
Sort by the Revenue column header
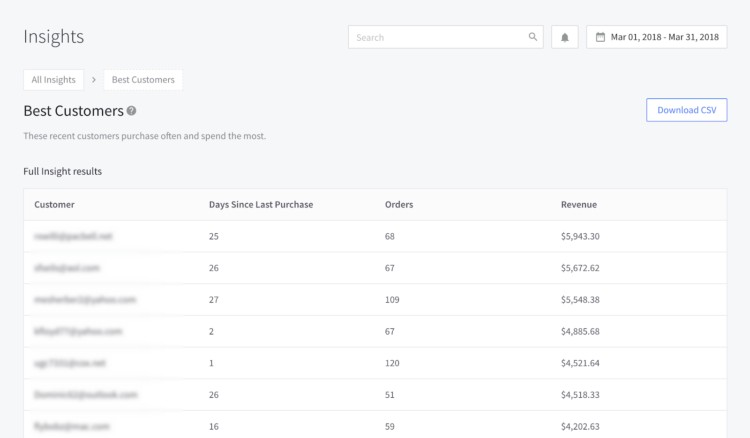(x=578, y=205)
